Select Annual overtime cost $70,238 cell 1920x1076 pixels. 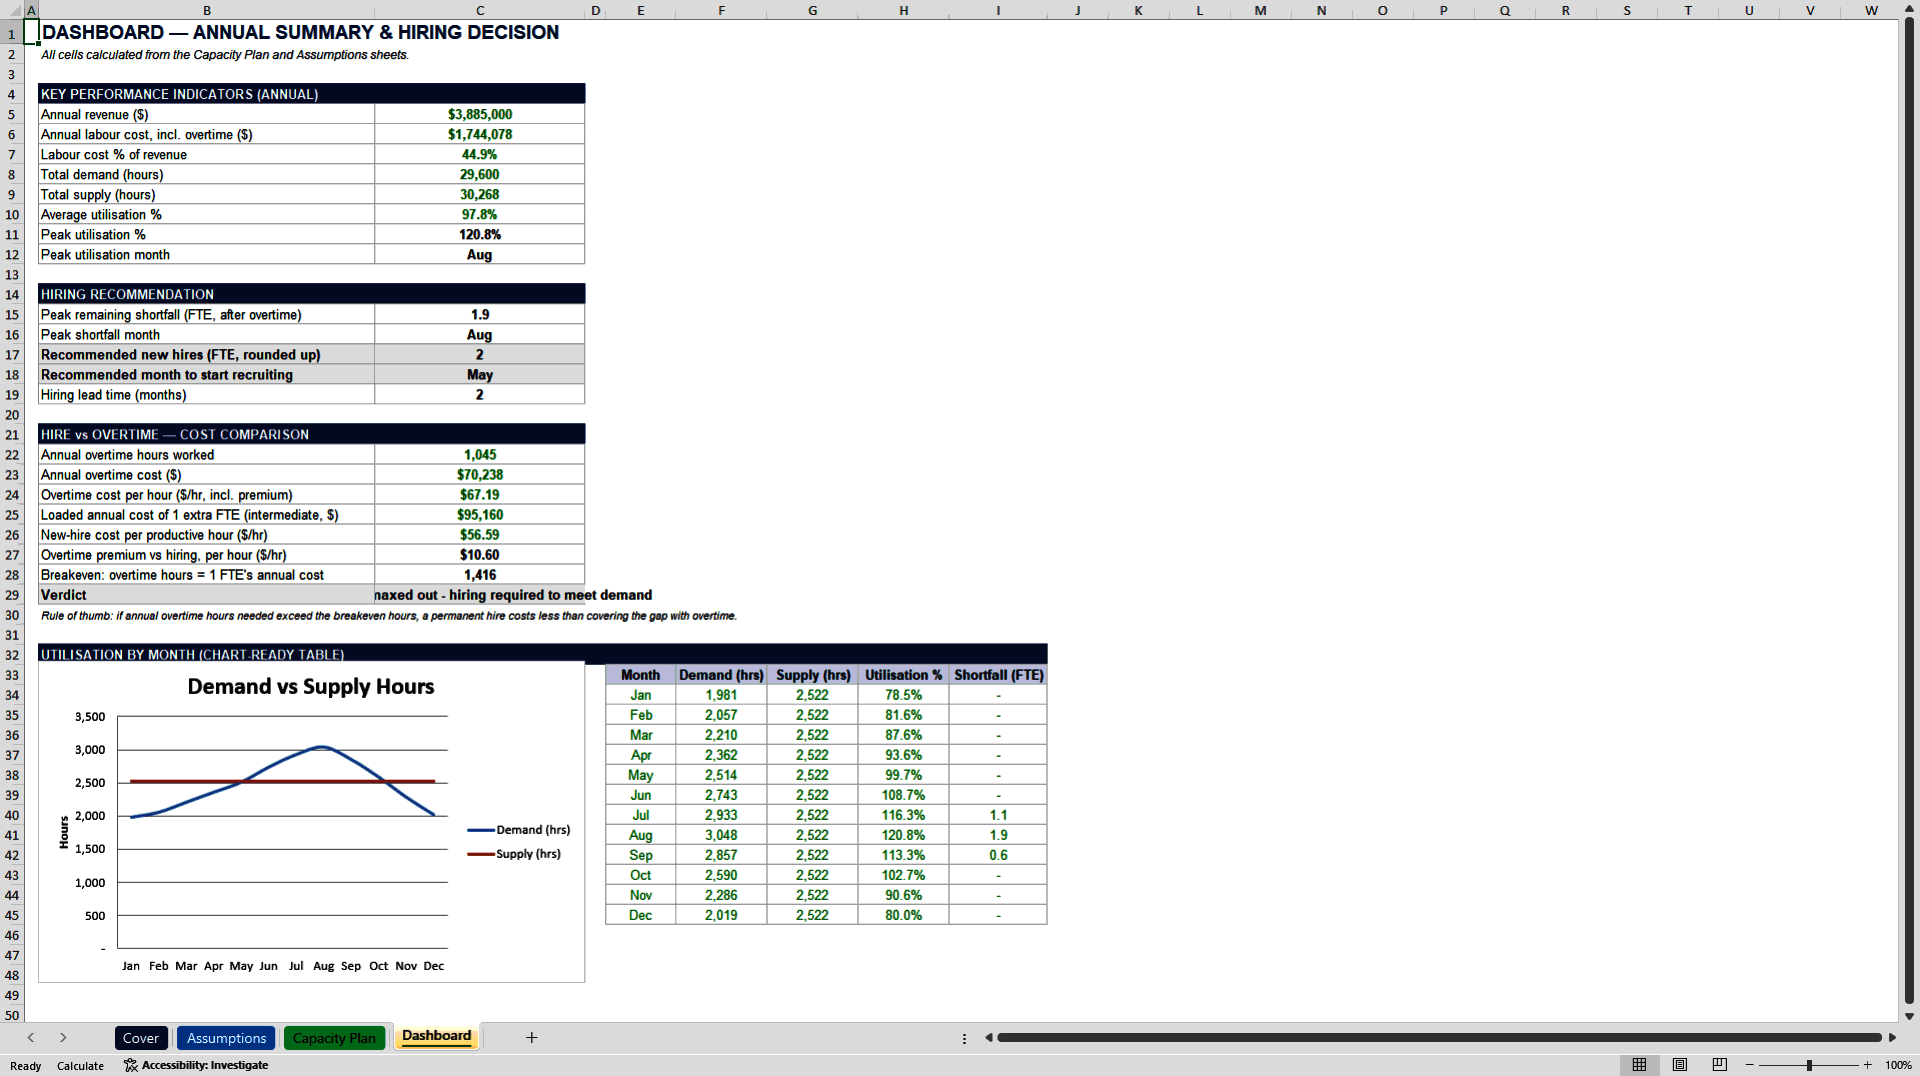(x=480, y=475)
